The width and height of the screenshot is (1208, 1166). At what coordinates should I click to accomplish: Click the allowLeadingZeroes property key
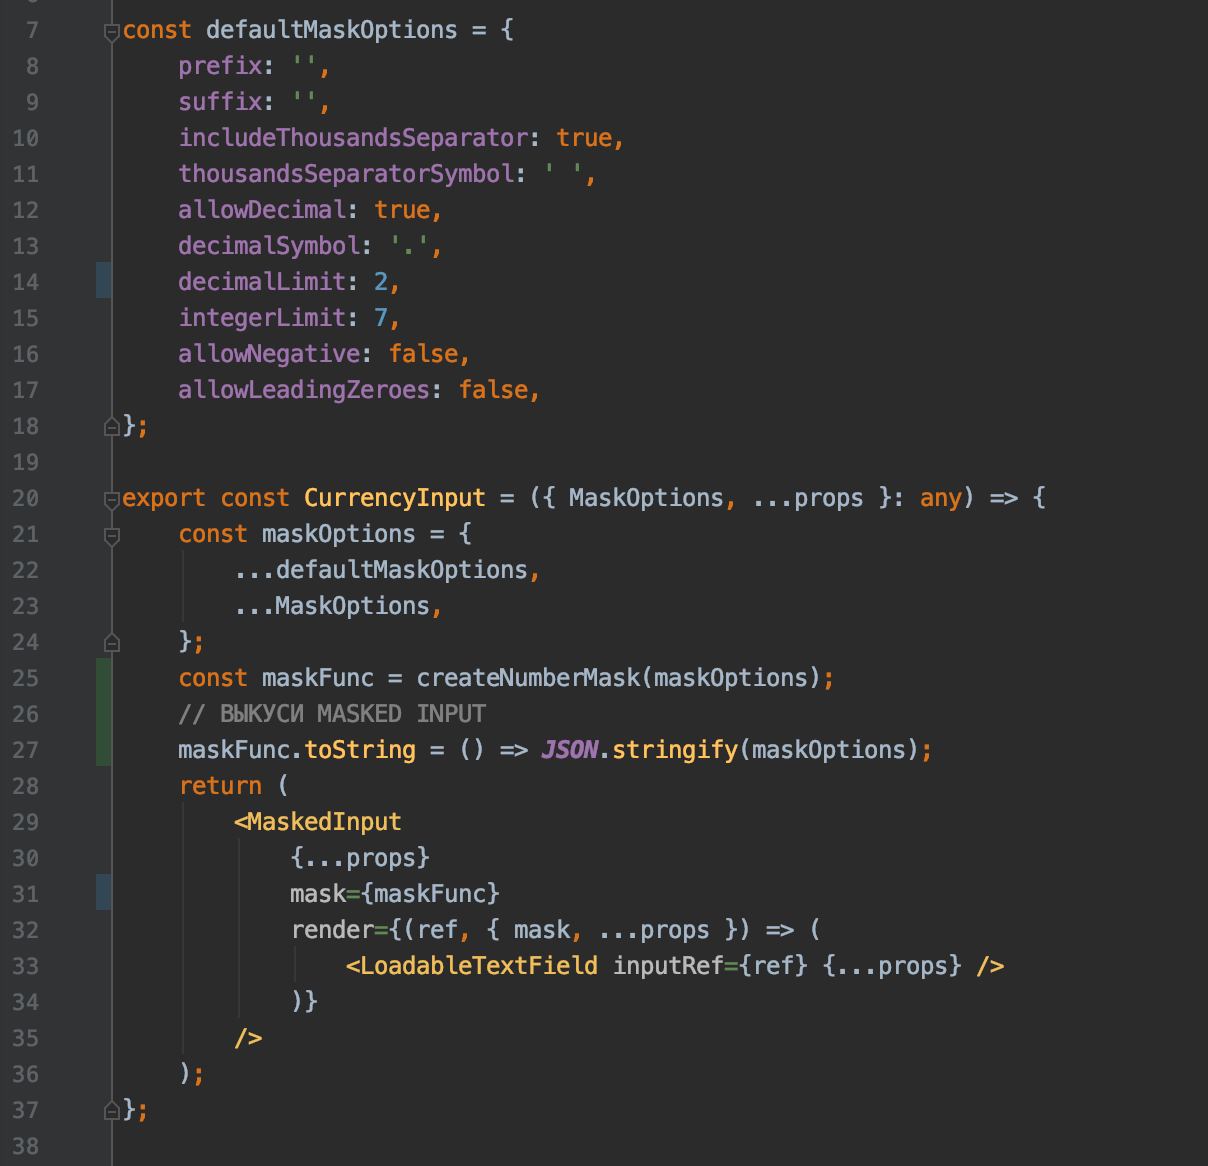point(304,390)
